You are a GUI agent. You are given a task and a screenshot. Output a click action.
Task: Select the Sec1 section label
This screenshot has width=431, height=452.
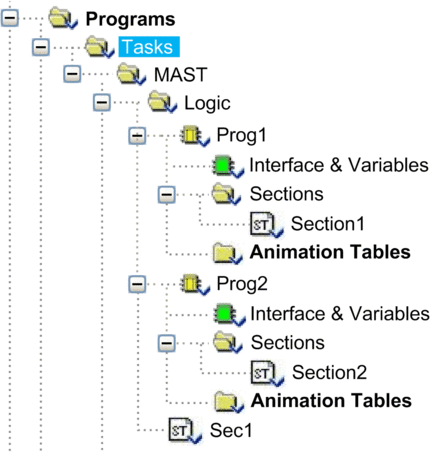pyautogui.click(x=231, y=430)
